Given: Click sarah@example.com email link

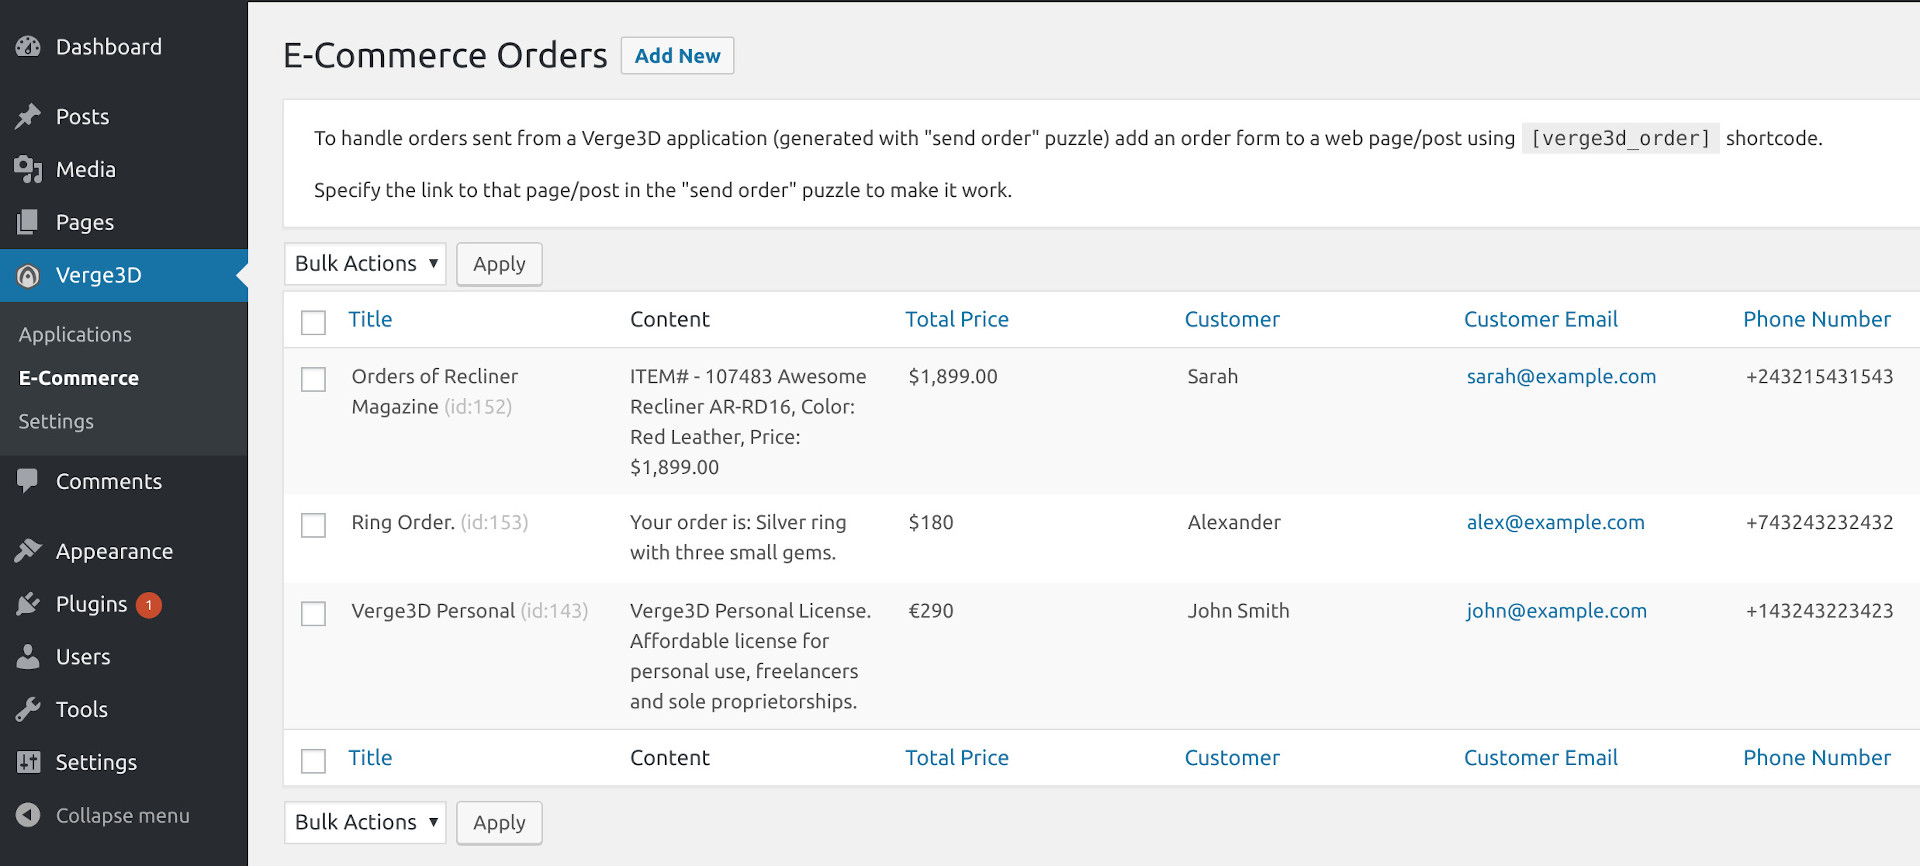Looking at the screenshot, I should point(1561,376).
